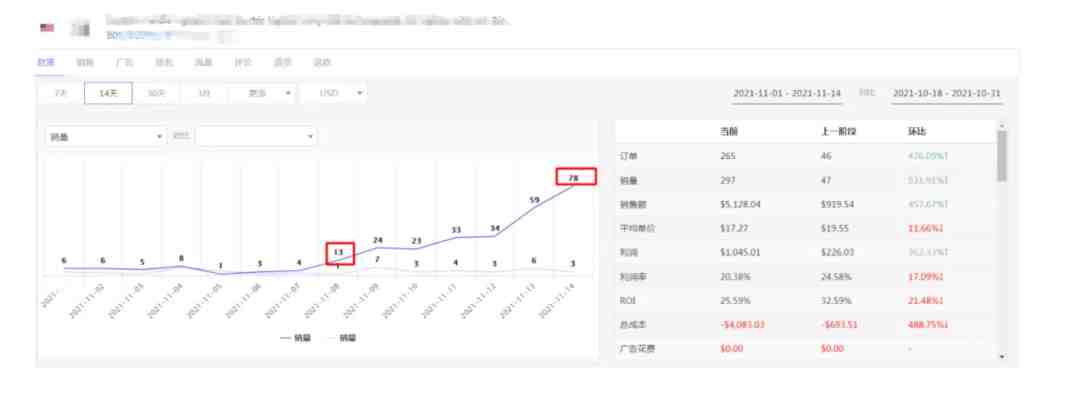Select the 7天 time range button
The width and height of the screenshot is (1080, 405).
(x=61, y=93)
